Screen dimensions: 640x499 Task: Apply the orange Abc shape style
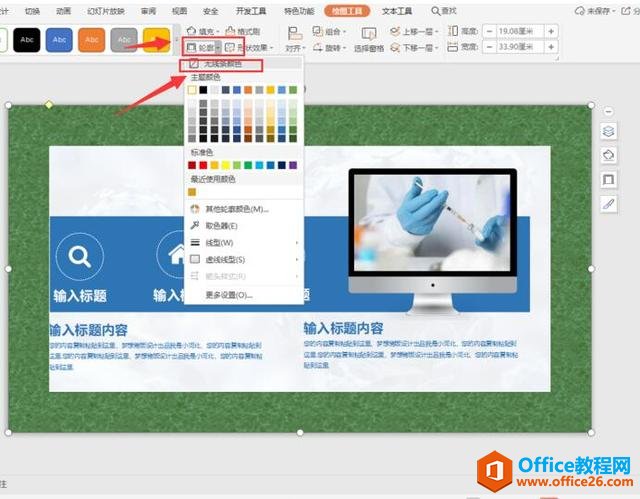(x=92, y=40)
